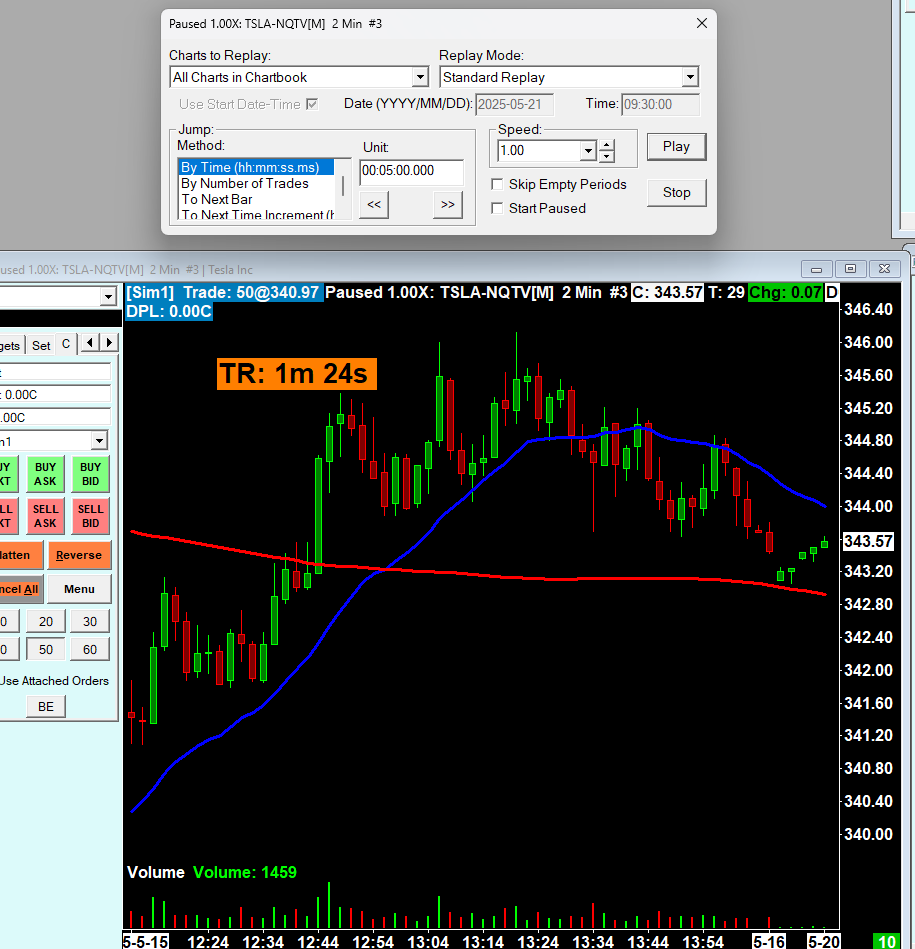This screenshot has width=915, height=949.
Task: Open the Speed dropdown arrow
Action: [588, 151]
